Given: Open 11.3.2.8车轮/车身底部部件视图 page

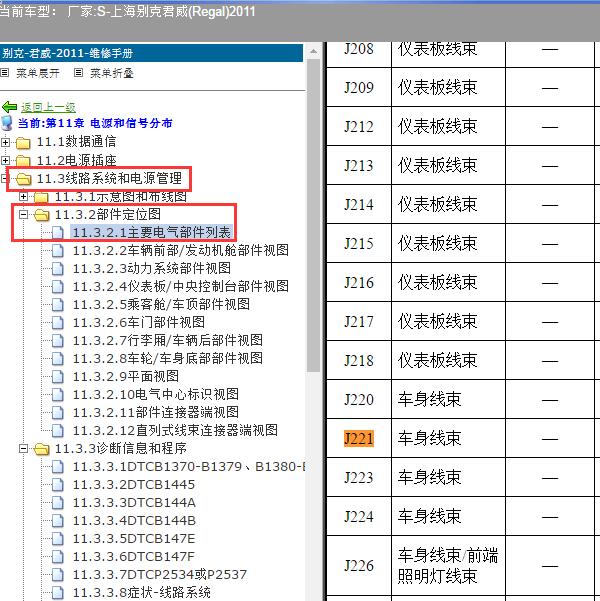Looking at the screenshot, I should click(x=168, y=358).
